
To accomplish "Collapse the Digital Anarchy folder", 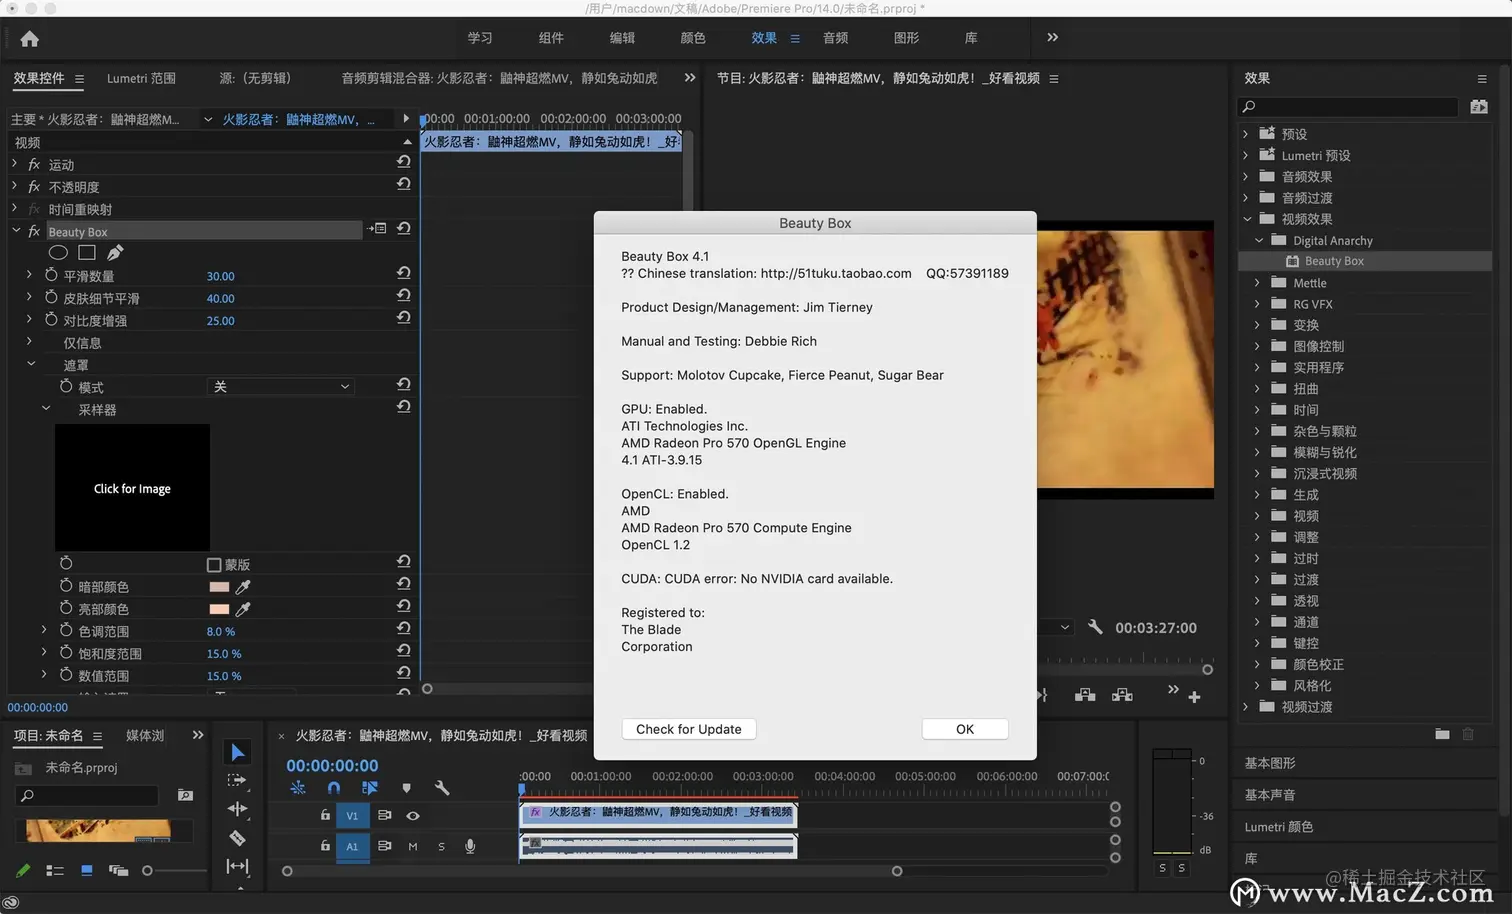I will coord(1259,240).
